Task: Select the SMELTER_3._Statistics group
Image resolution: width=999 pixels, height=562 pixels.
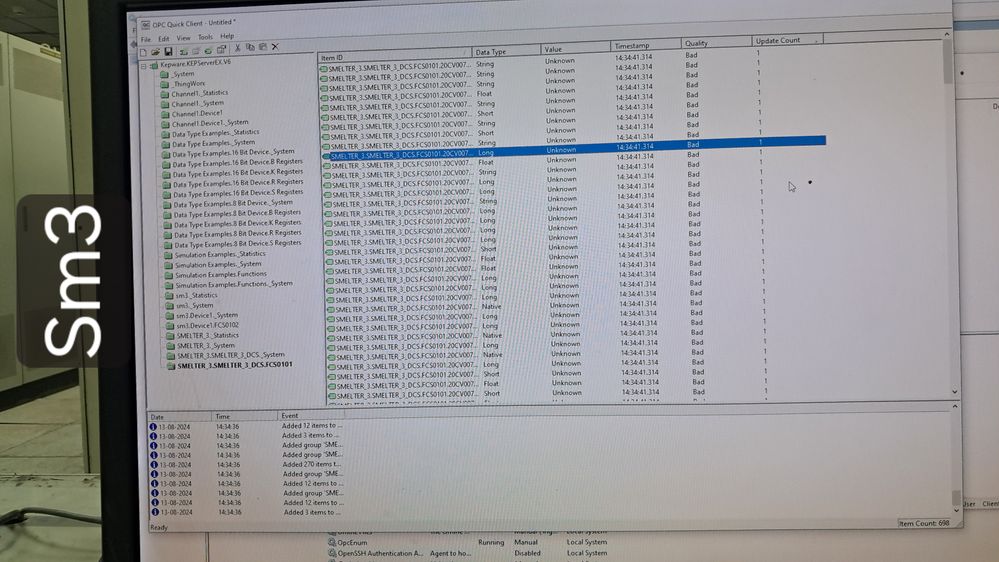Action: point(208,336)
